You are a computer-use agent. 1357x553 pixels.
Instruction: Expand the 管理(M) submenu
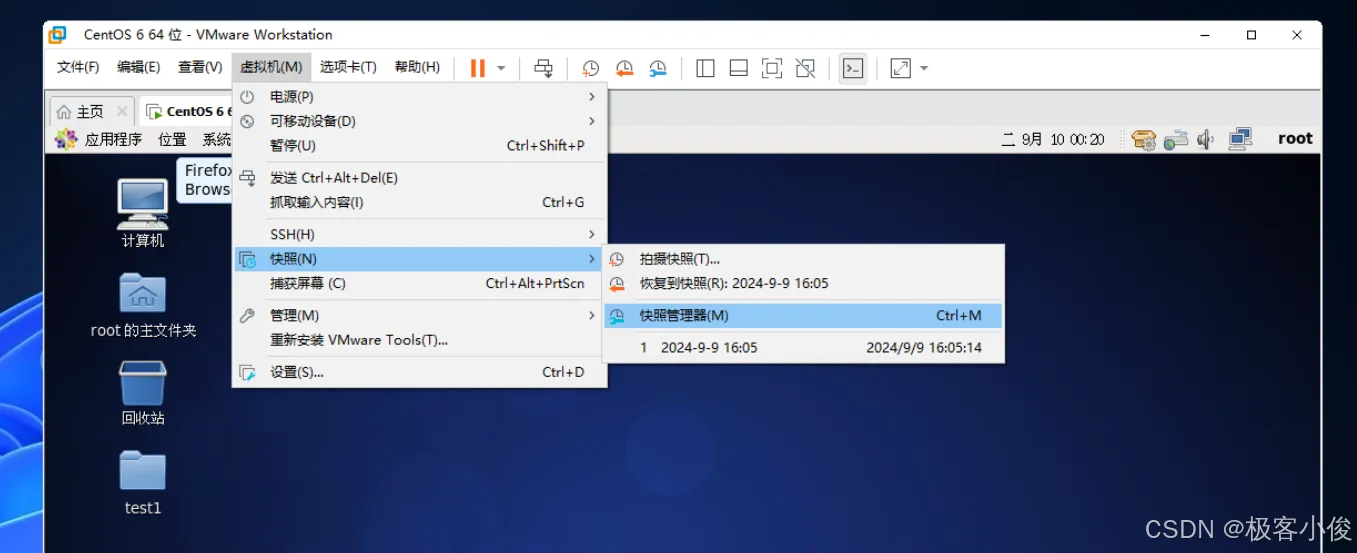click(x=420, y=315)
